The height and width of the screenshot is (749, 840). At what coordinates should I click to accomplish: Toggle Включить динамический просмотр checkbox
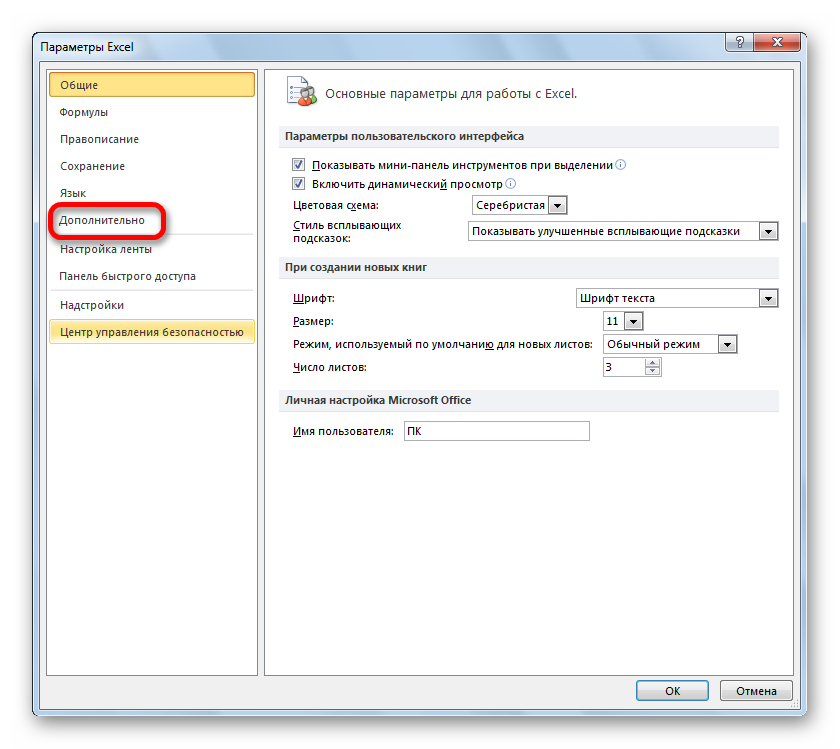click(x=298, y=184)
